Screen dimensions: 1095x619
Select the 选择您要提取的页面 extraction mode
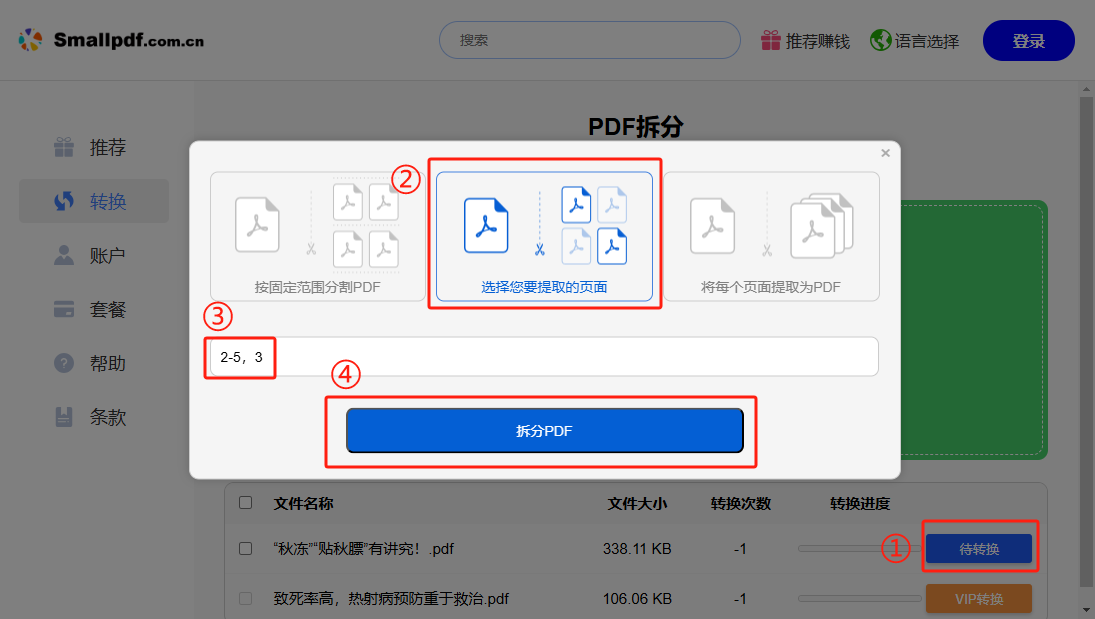tap(545, 235)
